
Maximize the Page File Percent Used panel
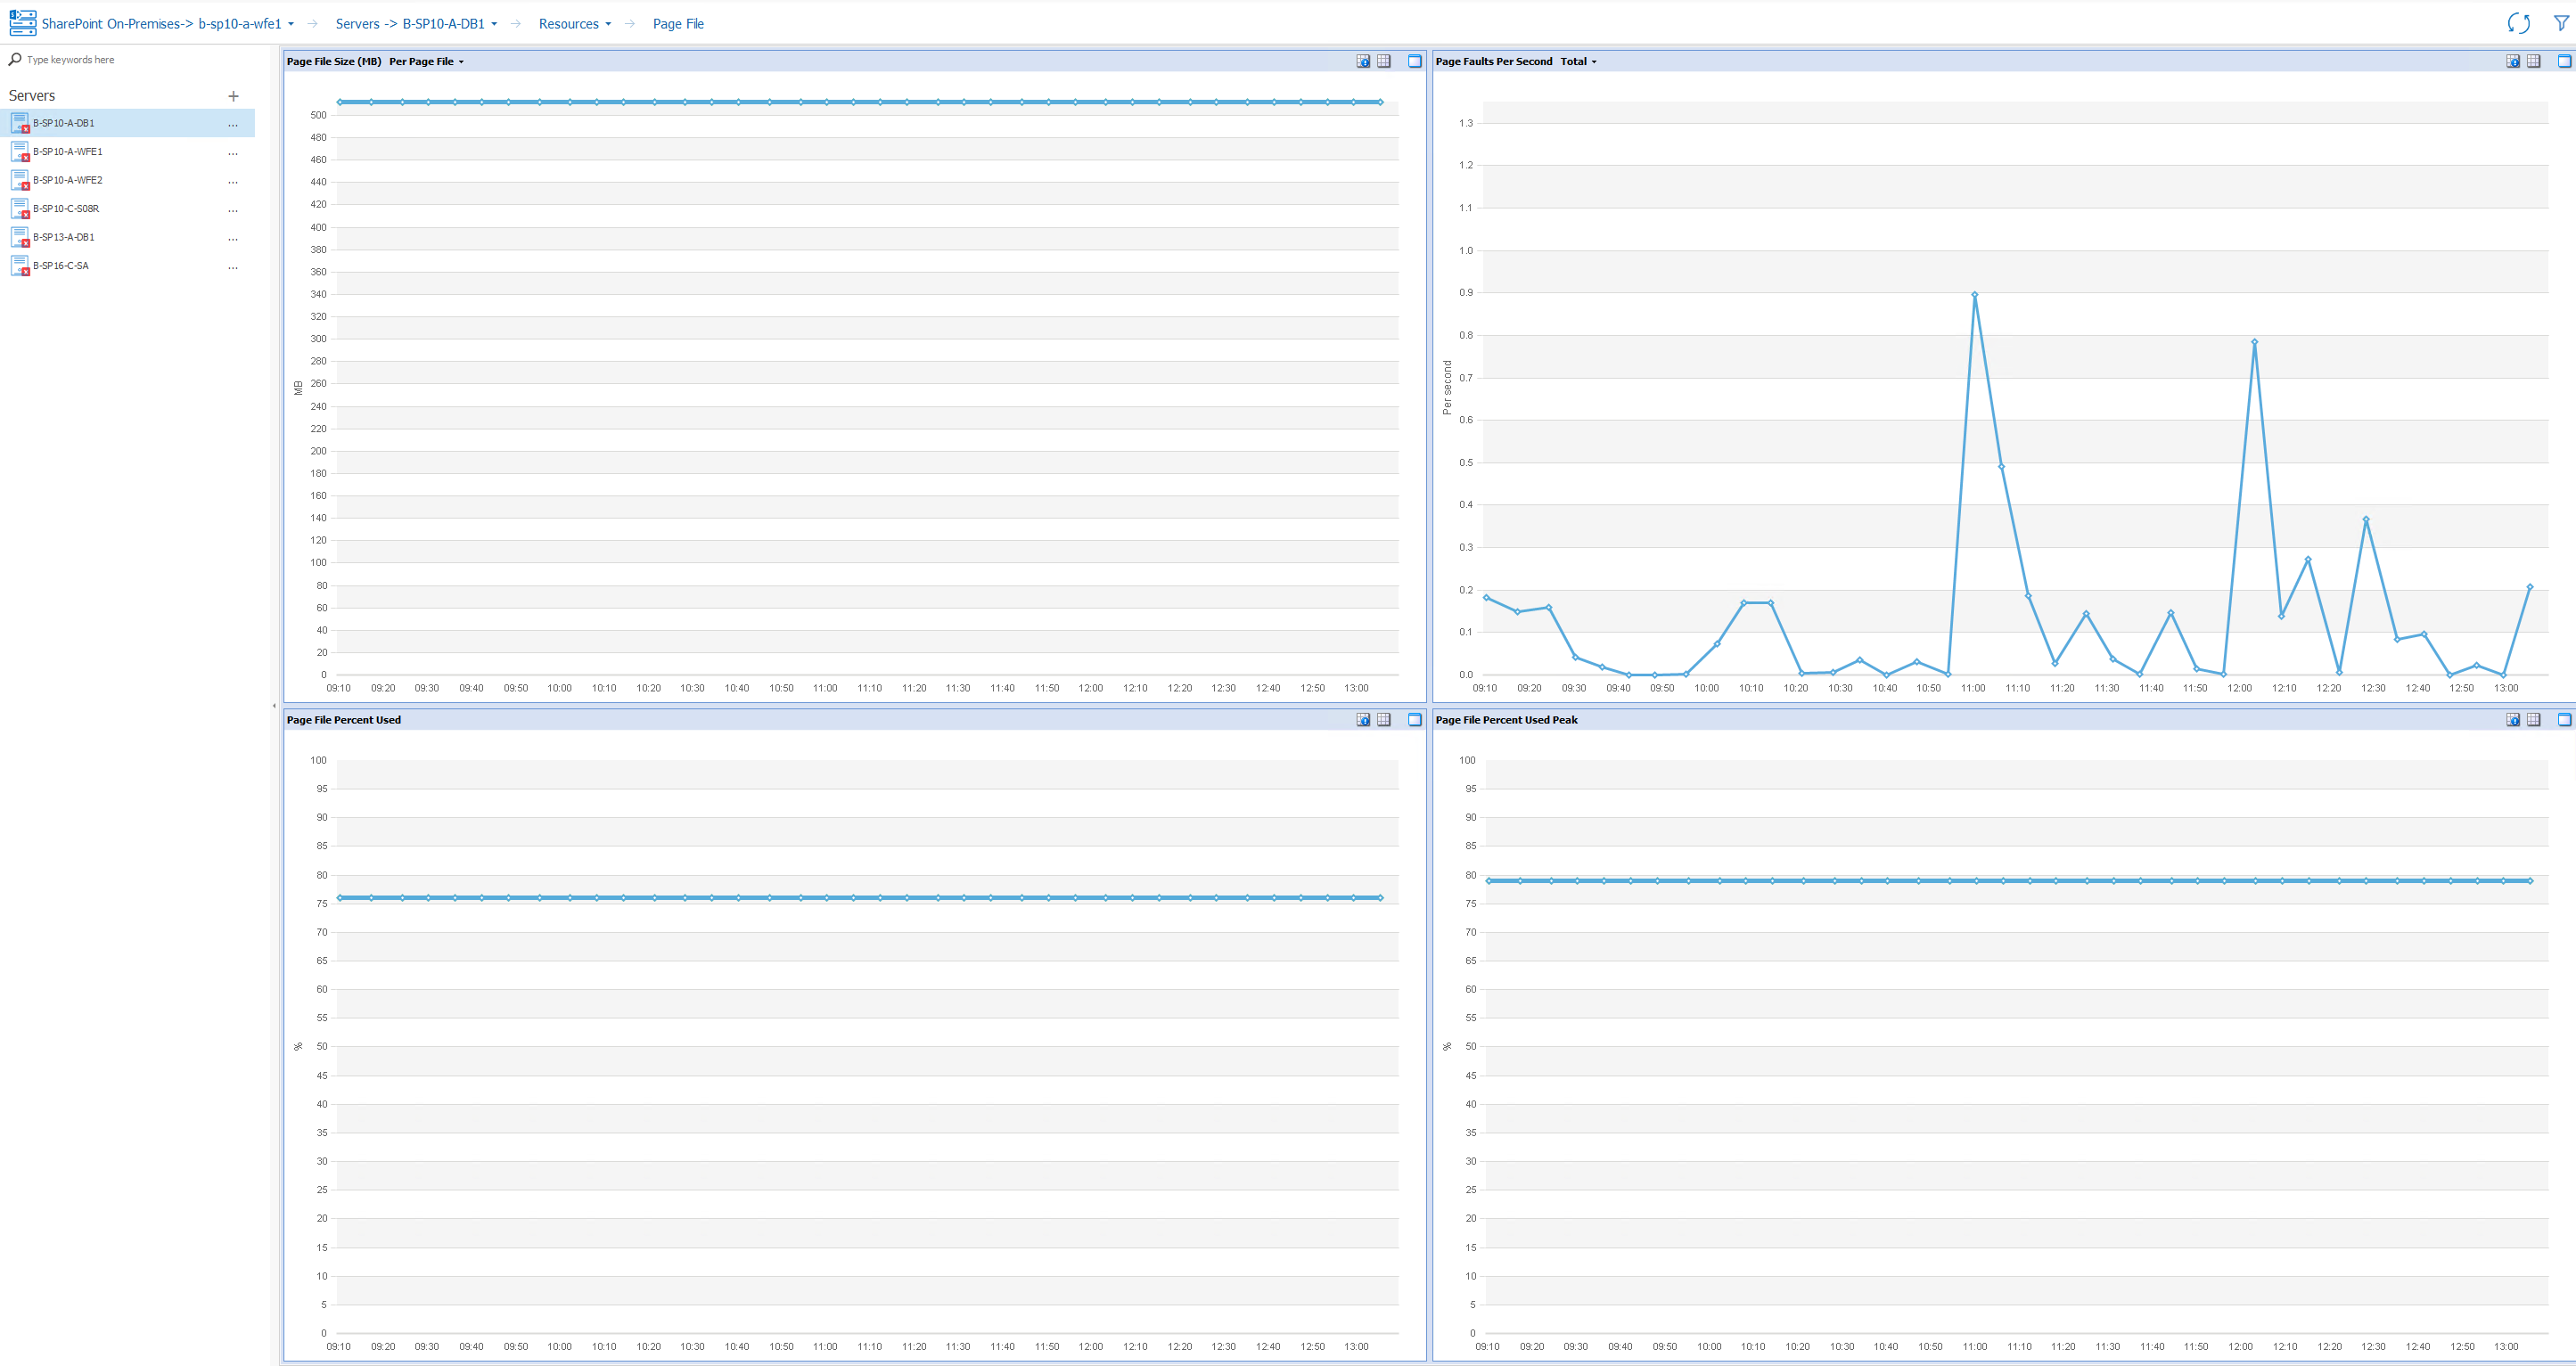coord(1414,719)
